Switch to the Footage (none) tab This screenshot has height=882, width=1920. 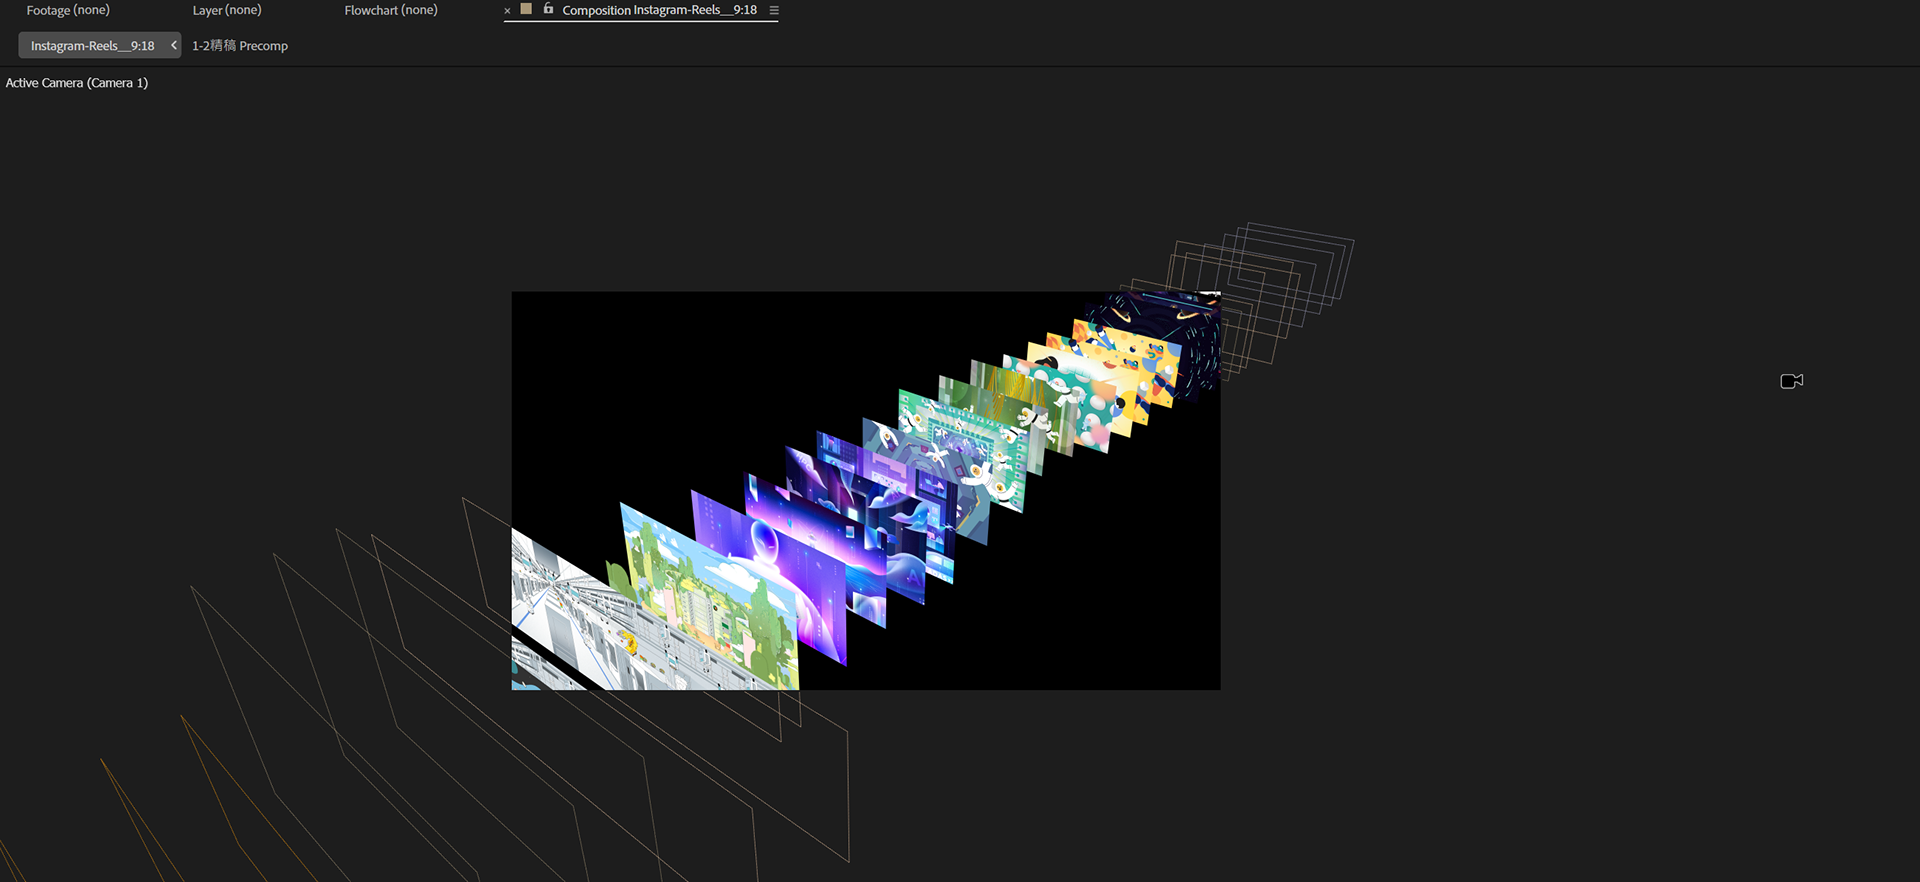coord(68,10)
